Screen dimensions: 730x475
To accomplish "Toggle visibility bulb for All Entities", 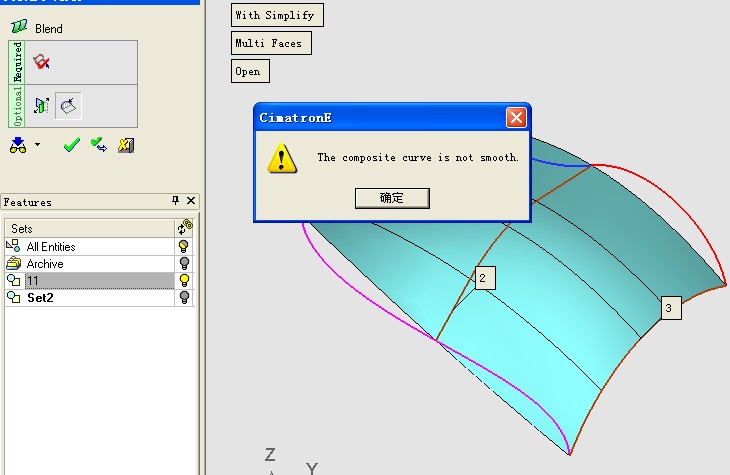I will (x=184, y=246).
